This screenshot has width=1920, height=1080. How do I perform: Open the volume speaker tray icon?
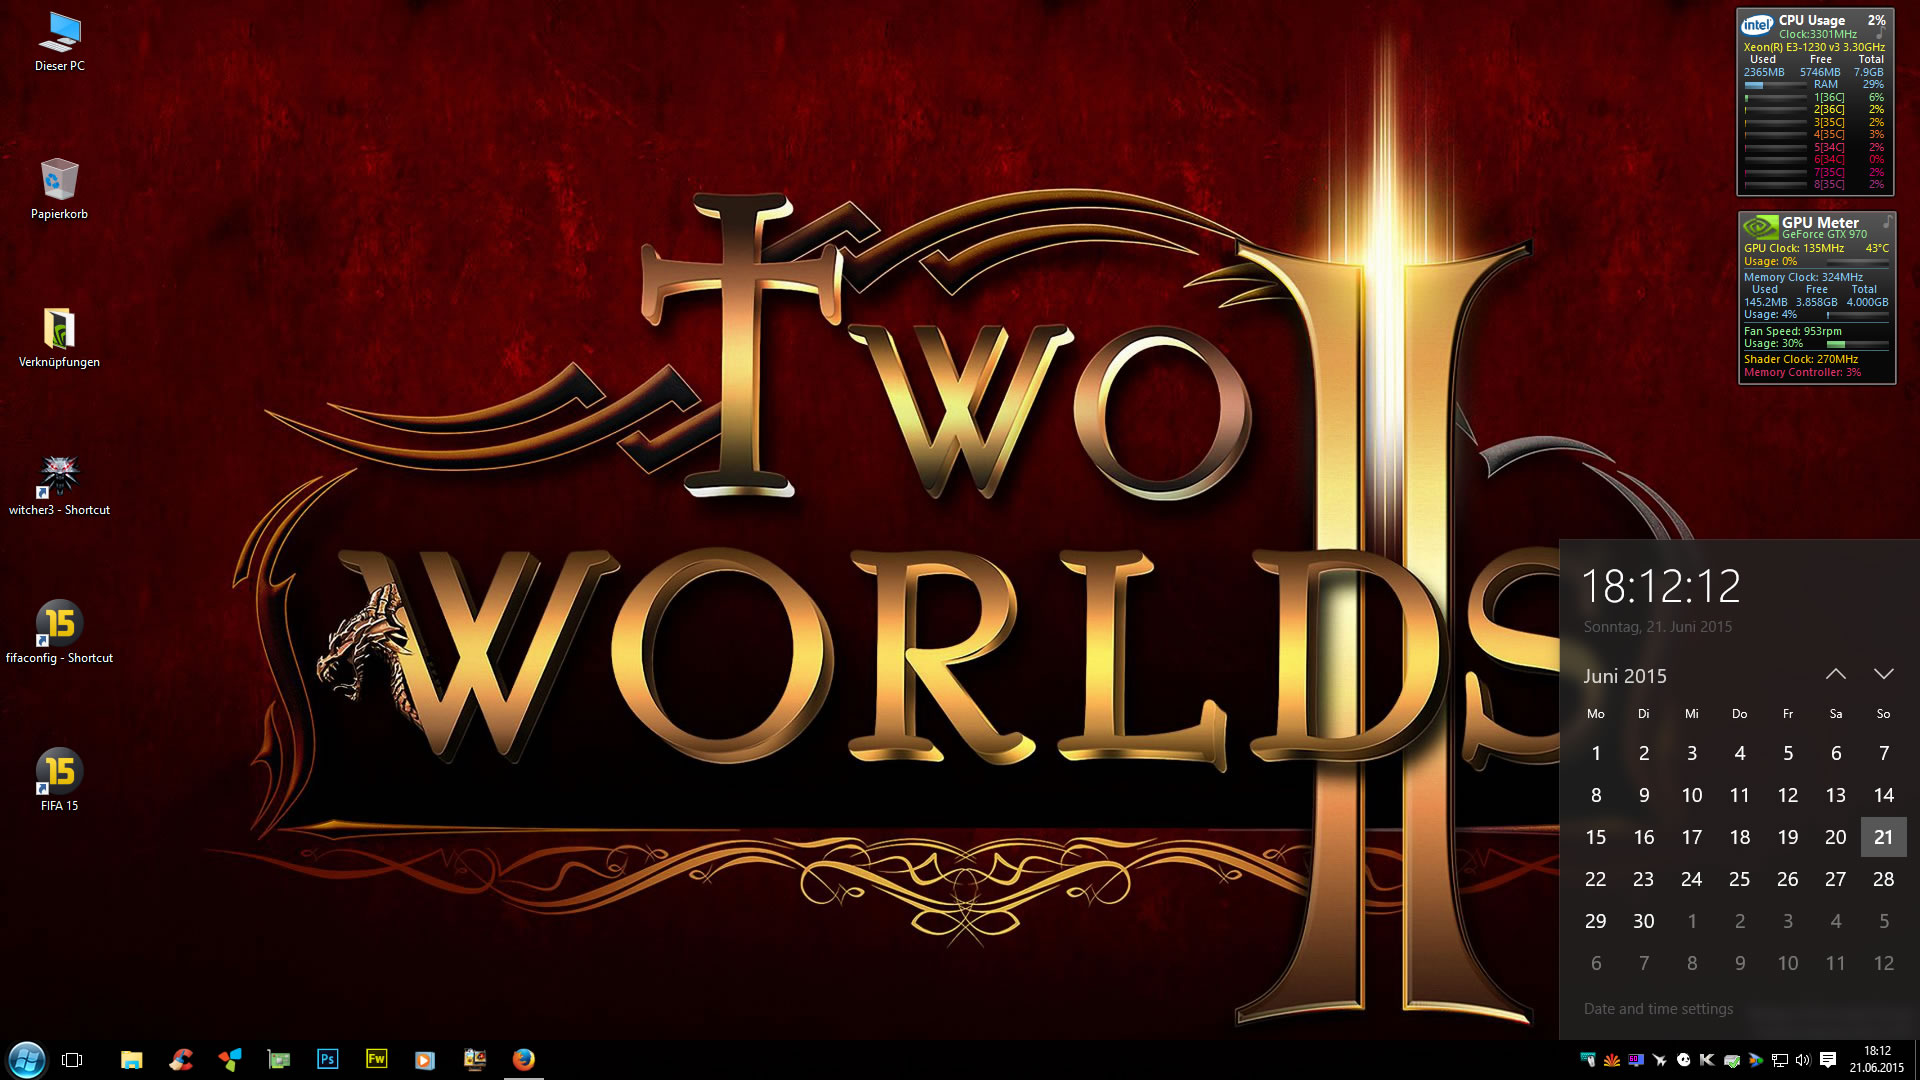pyautogui.click(x=1803, y=1060)
